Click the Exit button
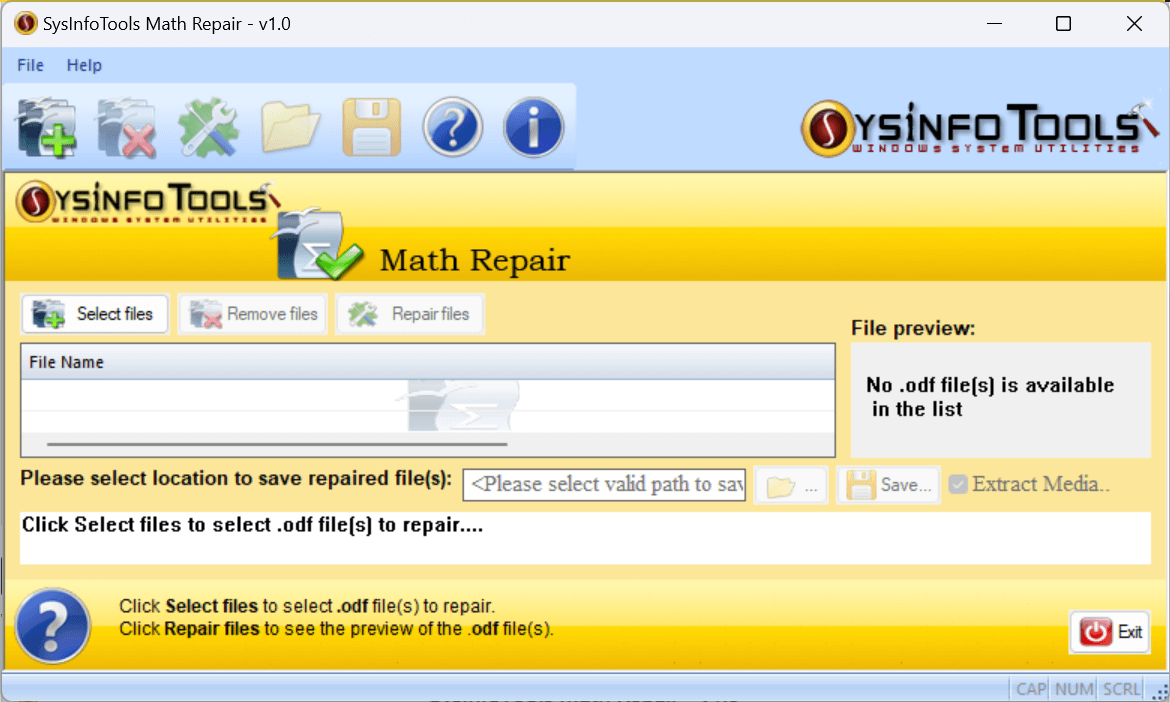This screenshot has height=702, width=1170. coord(1110,632)
